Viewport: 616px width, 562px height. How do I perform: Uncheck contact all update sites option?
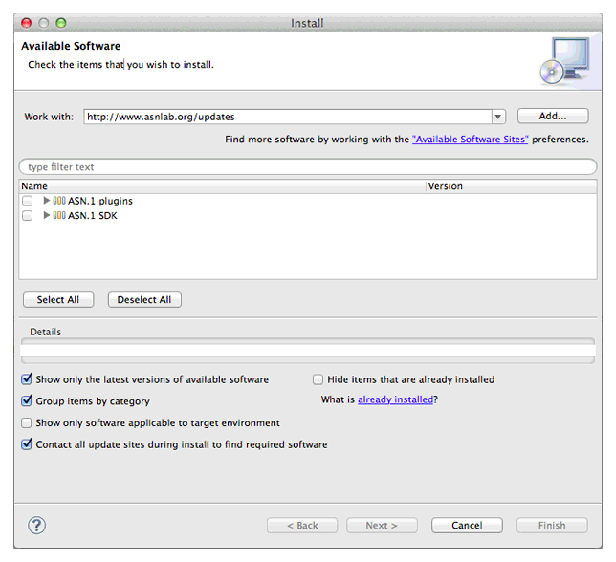(x=27, y=445)
